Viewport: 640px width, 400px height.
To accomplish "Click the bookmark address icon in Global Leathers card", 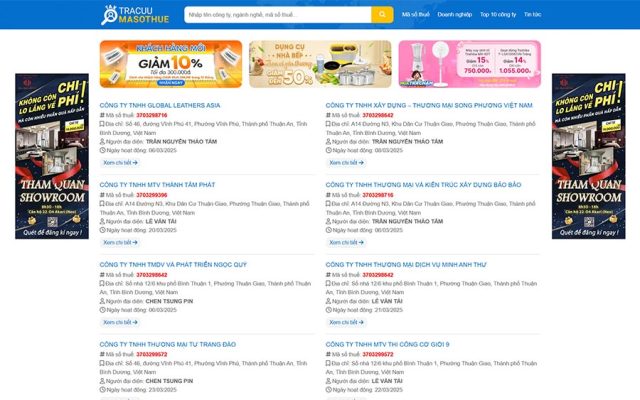I will click(102, 124).
